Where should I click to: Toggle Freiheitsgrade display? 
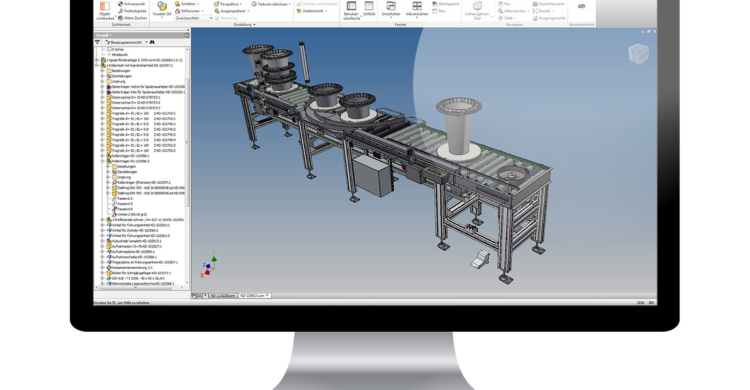tap(132, 11)
